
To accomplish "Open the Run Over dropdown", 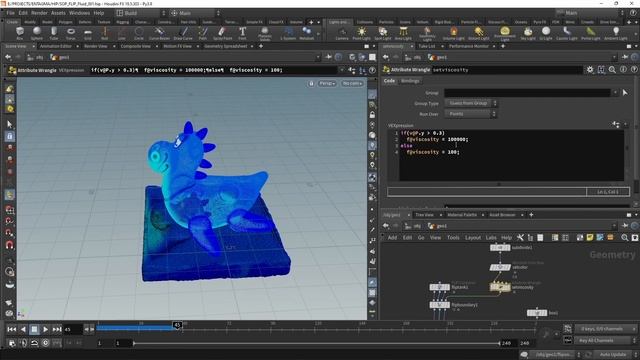I will [471, 114].
